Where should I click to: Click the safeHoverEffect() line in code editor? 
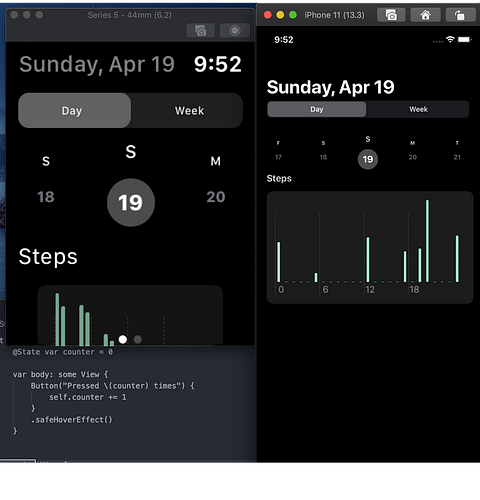pos(72,420)
